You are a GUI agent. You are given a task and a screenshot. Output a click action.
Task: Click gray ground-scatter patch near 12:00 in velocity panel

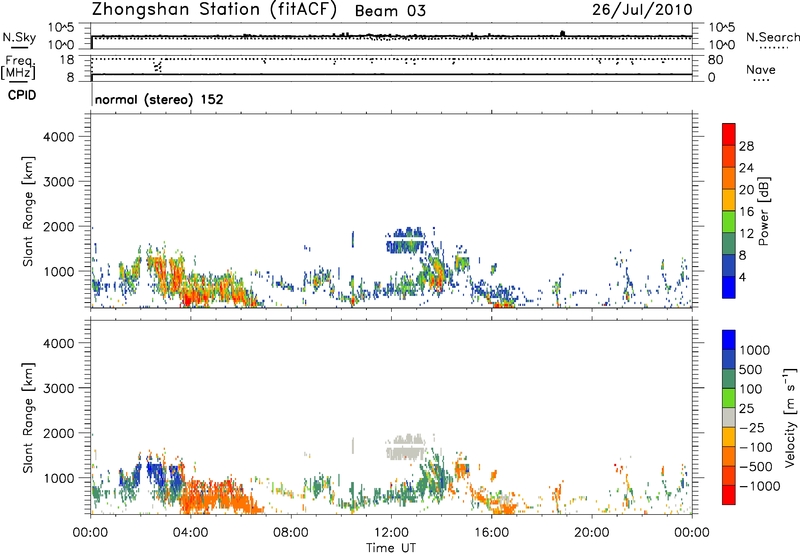pos(406,447)
